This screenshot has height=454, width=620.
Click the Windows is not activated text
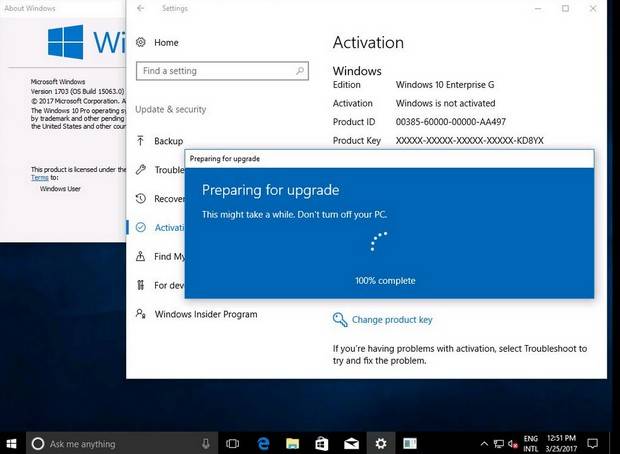click(445, 103)
